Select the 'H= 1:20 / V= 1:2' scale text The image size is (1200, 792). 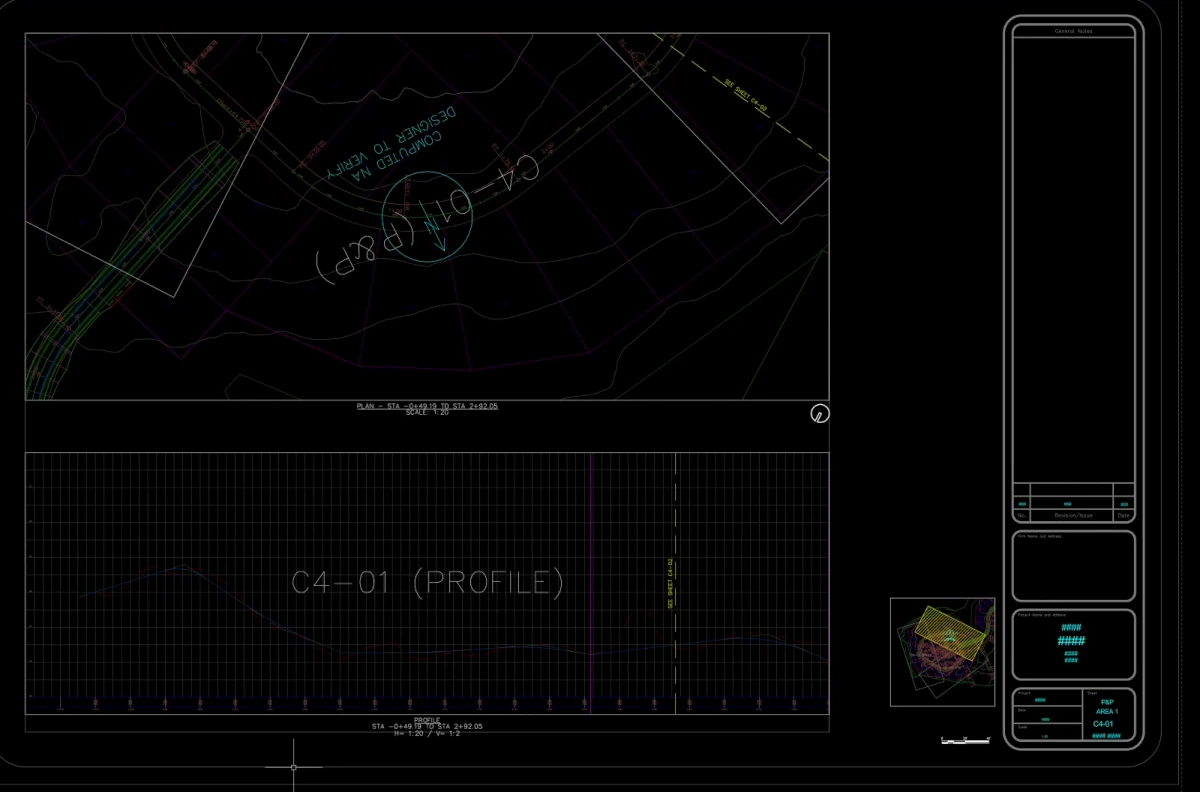[x=427, y=733]
